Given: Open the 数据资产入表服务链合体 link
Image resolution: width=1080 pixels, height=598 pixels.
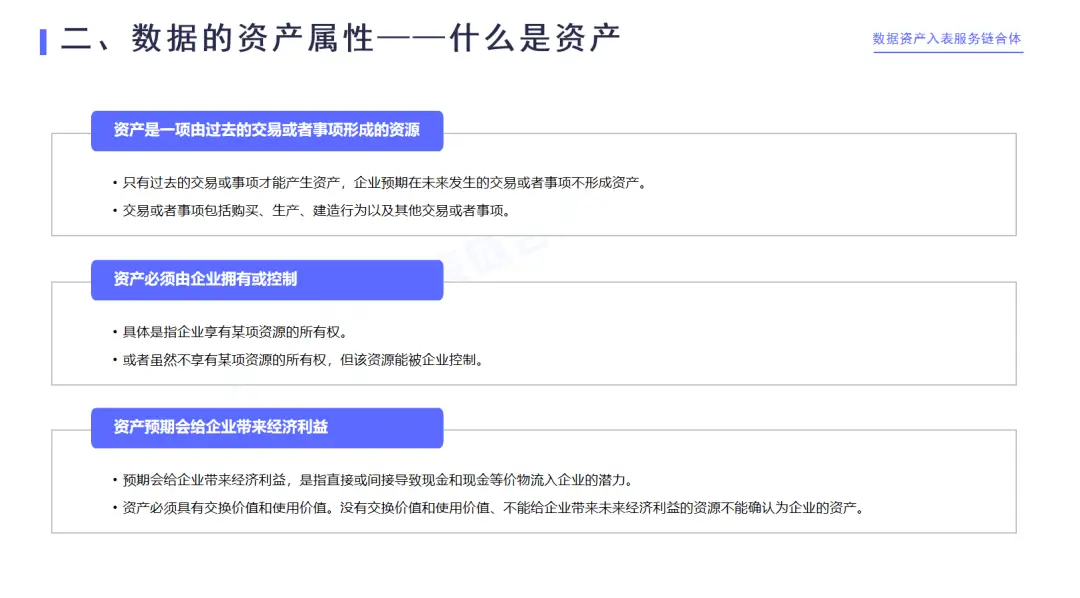Looking at the screenshot, I should coord(947,39).
